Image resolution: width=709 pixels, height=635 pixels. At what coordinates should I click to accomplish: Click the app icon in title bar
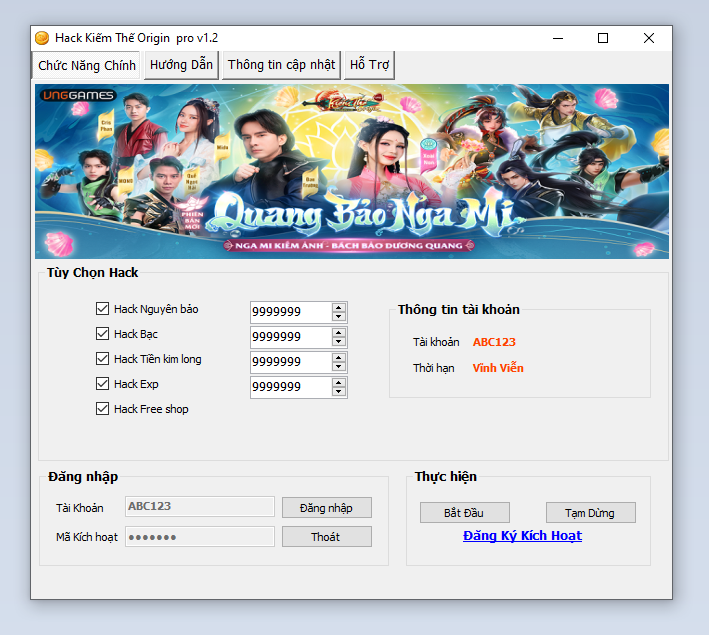tap(42, 38)
